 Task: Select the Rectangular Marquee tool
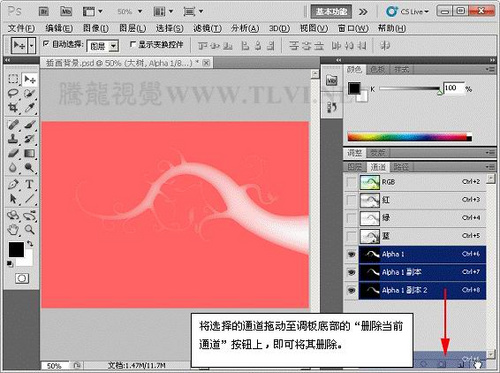point(13,79)
